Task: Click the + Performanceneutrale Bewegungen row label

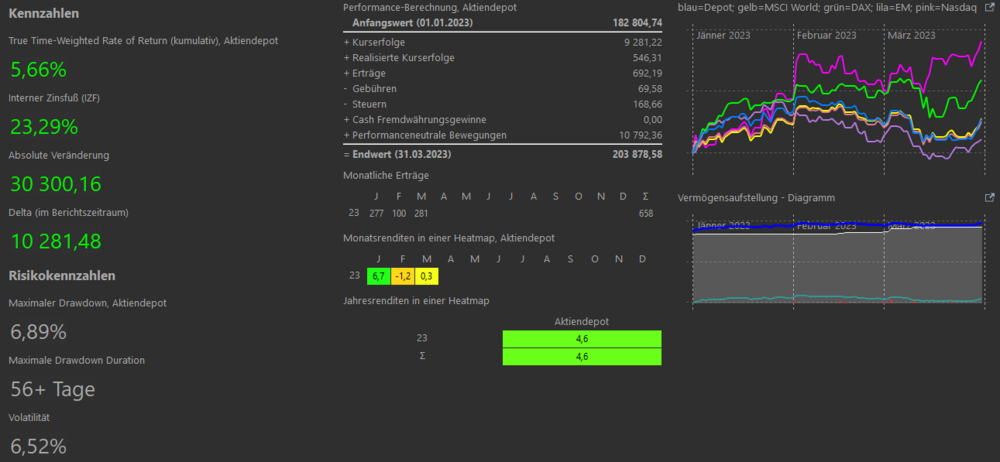Action: click(x=425, y=135)
